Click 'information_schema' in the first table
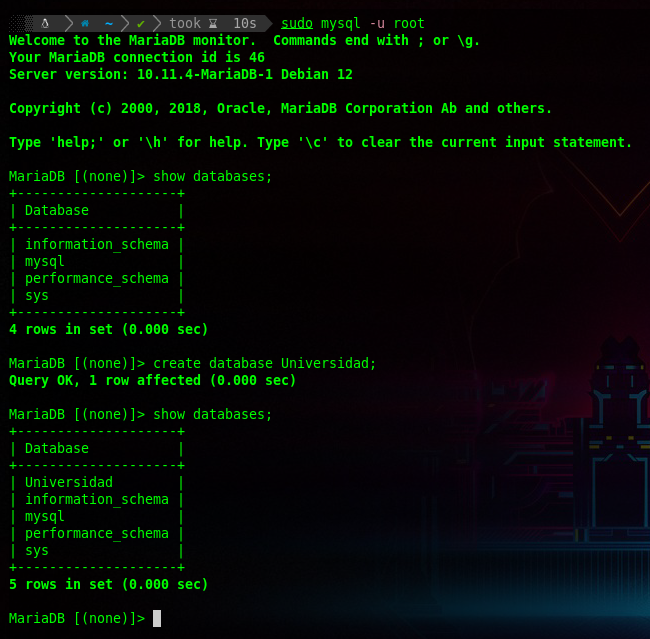The height and width of the screenshot is (639, 650). tap(96, 244)
